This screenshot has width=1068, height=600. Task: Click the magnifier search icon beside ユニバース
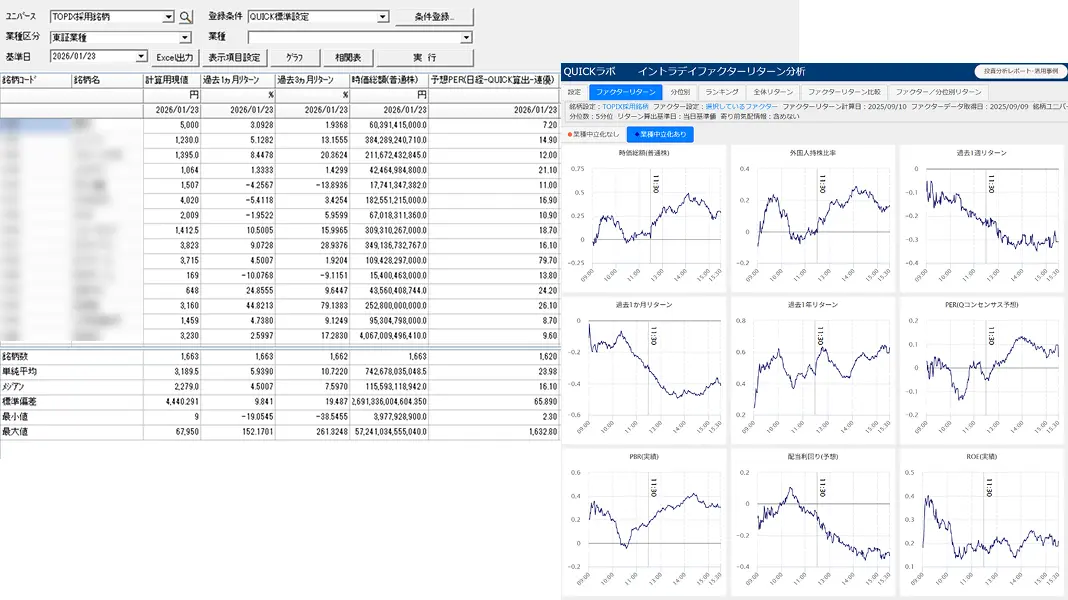click(x=185, y=17)
